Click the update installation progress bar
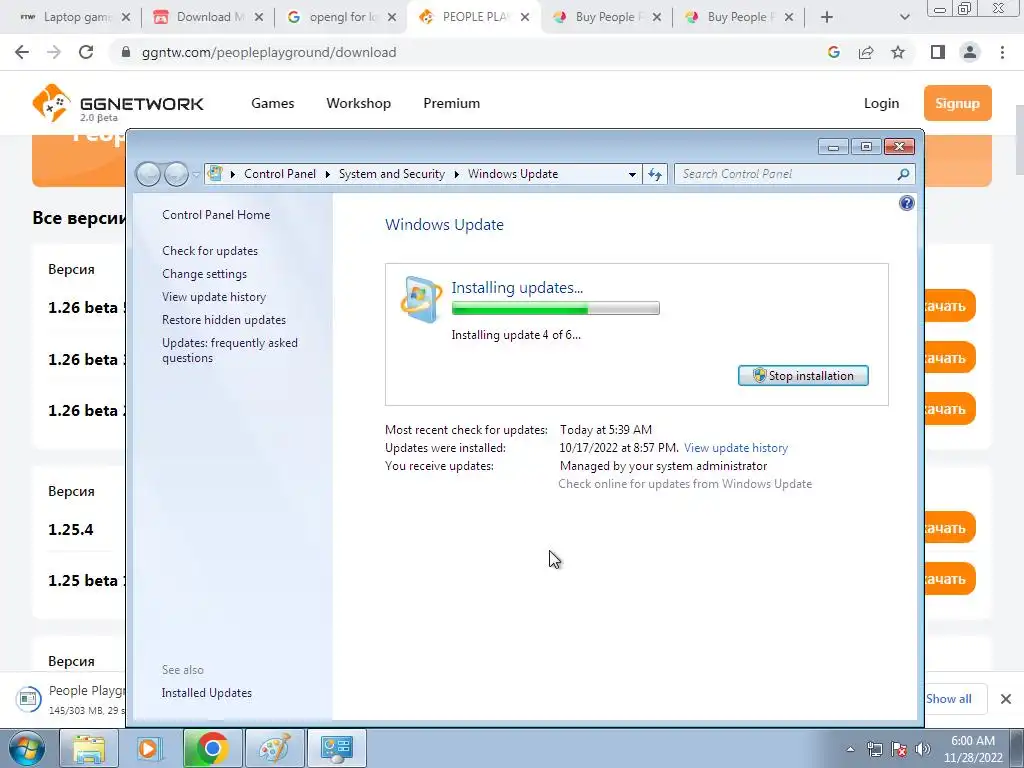Image resolution: width=1024 pixels, height=768 pixels. 555,308
